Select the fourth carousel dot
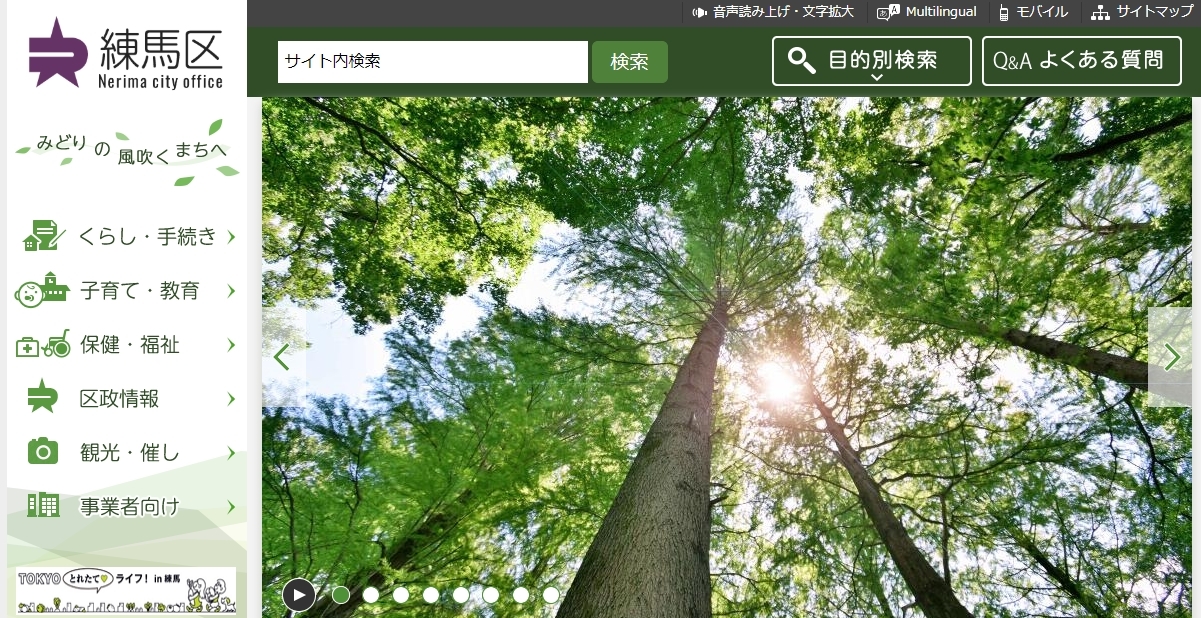 tap(431, 595)
